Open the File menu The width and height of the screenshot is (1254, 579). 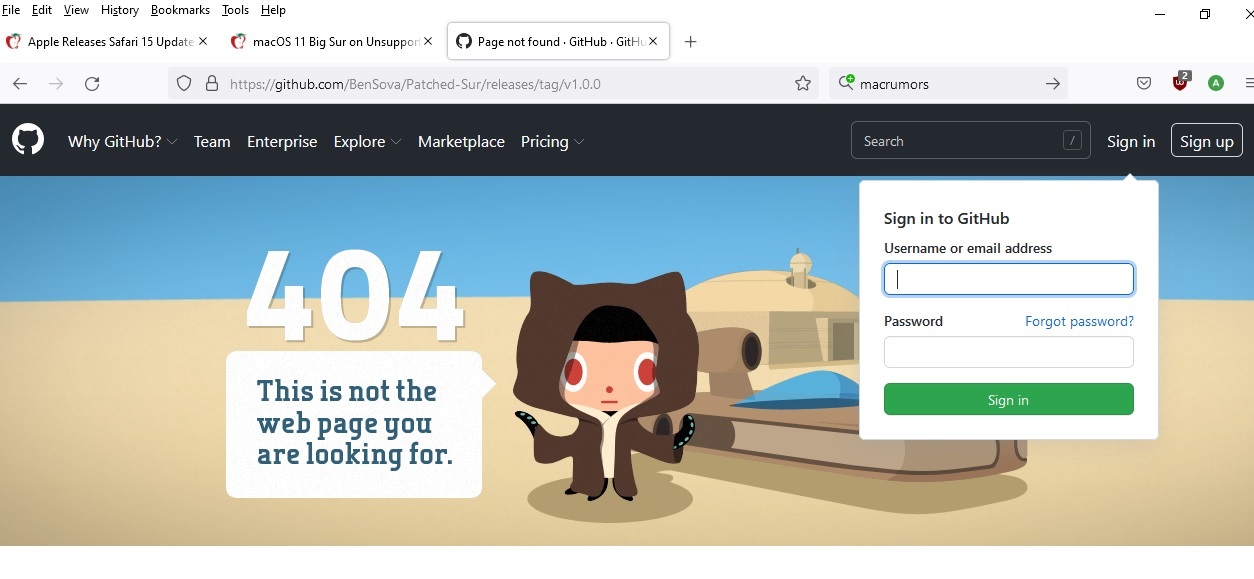click(x=11, y=10)
